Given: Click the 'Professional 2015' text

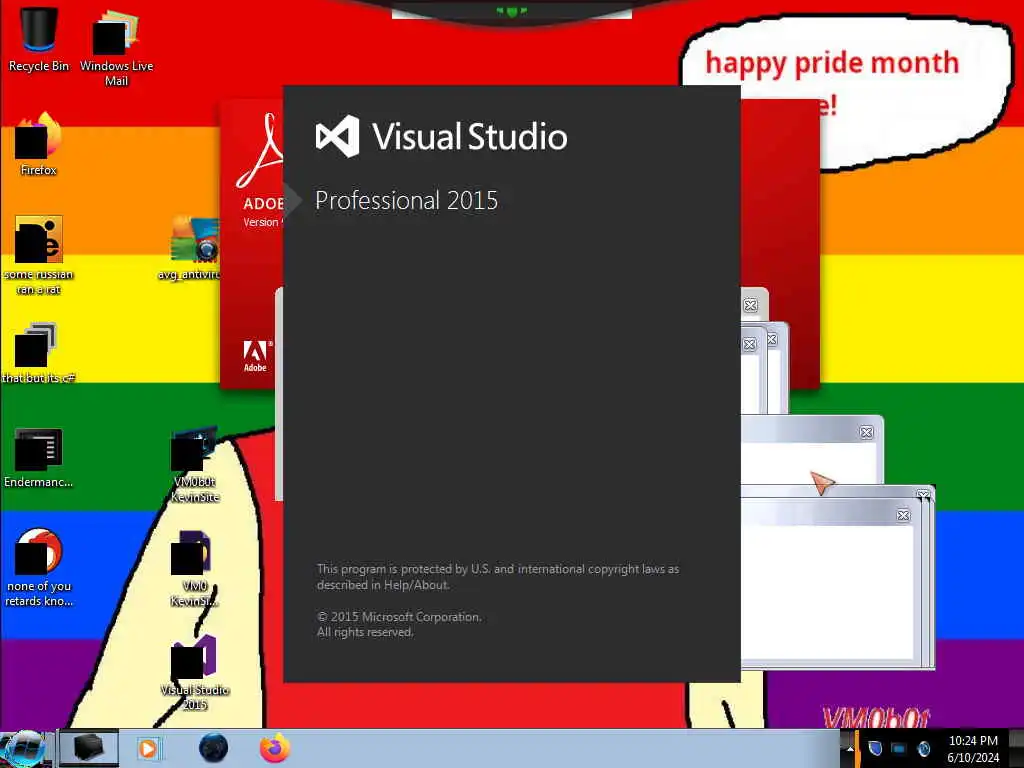Looking at the screenshot, I should pos(406,200).
